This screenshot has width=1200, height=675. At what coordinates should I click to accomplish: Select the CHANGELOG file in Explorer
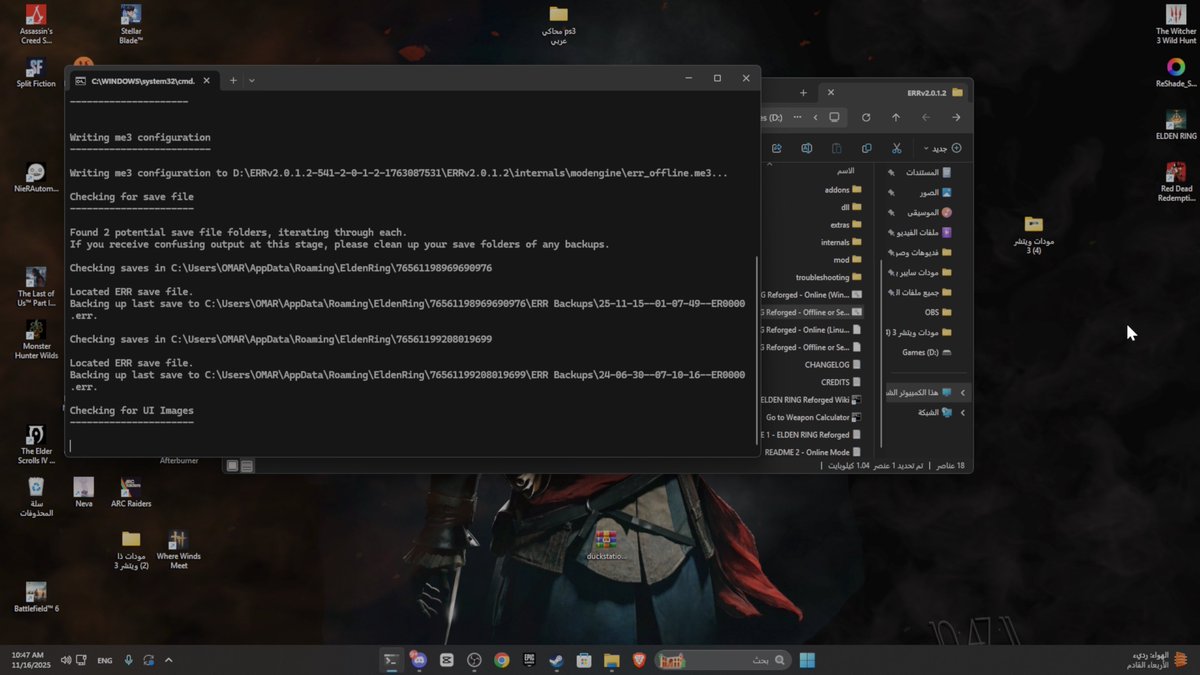[x=833, y=365]
